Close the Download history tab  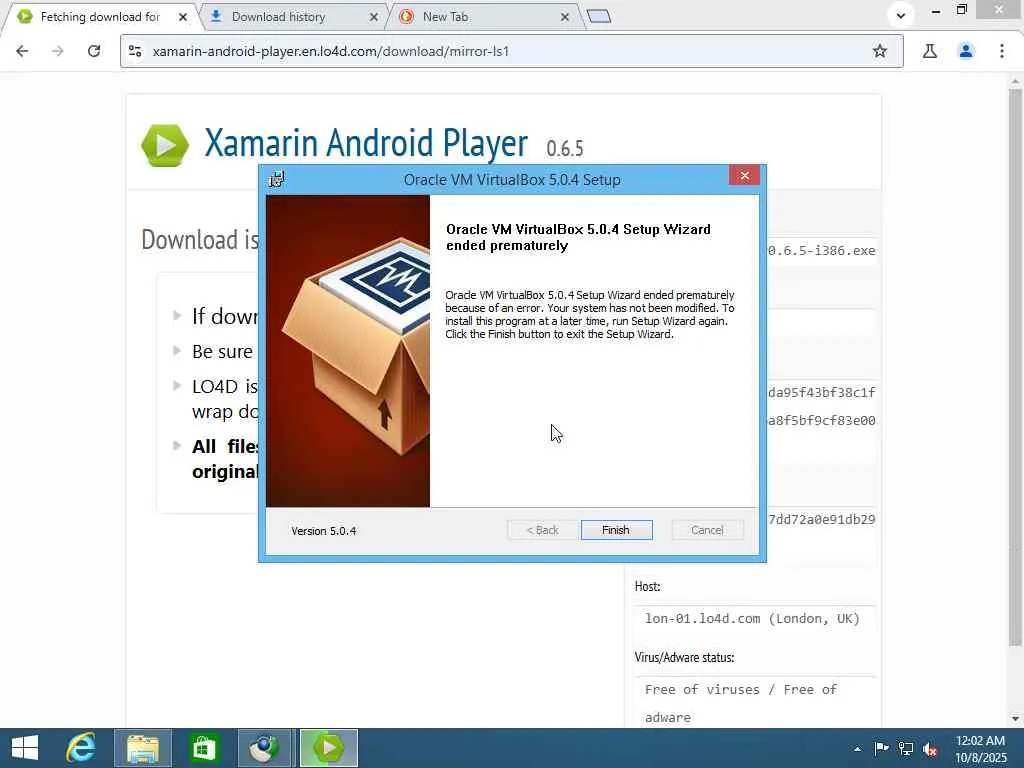(374, 17)
